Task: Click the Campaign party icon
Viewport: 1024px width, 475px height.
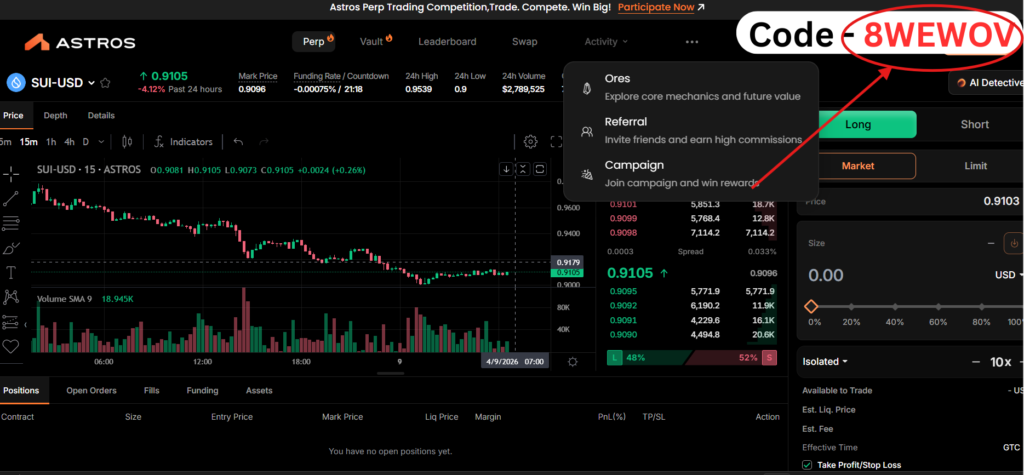Action: [586, 174]
